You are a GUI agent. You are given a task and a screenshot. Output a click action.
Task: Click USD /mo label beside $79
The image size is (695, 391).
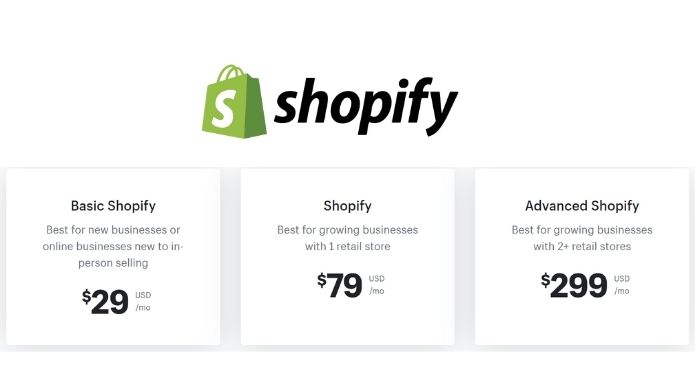coord(377,285)
